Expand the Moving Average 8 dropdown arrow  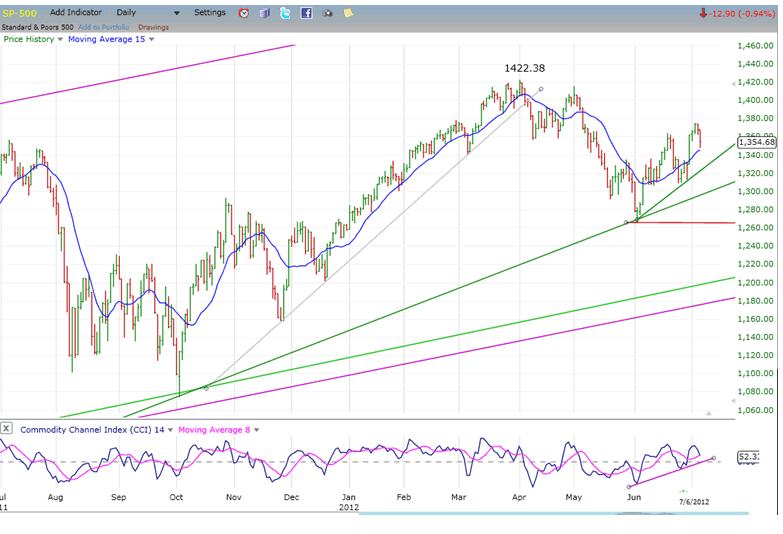pos(257,430)
